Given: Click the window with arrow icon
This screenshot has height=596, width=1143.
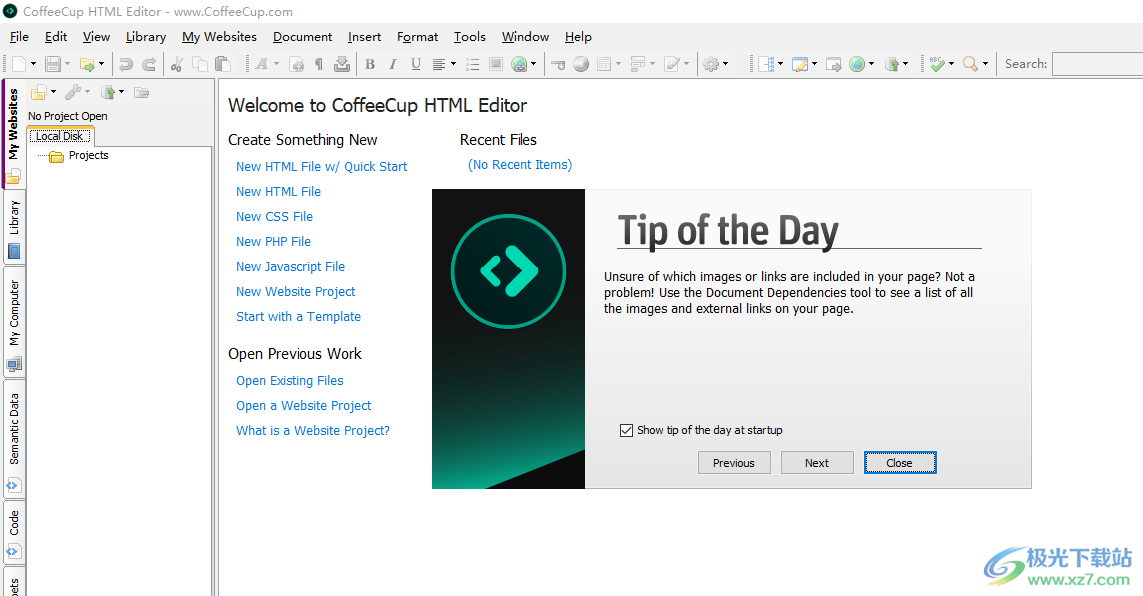Looking at the screenshot, I should point(834,64).
